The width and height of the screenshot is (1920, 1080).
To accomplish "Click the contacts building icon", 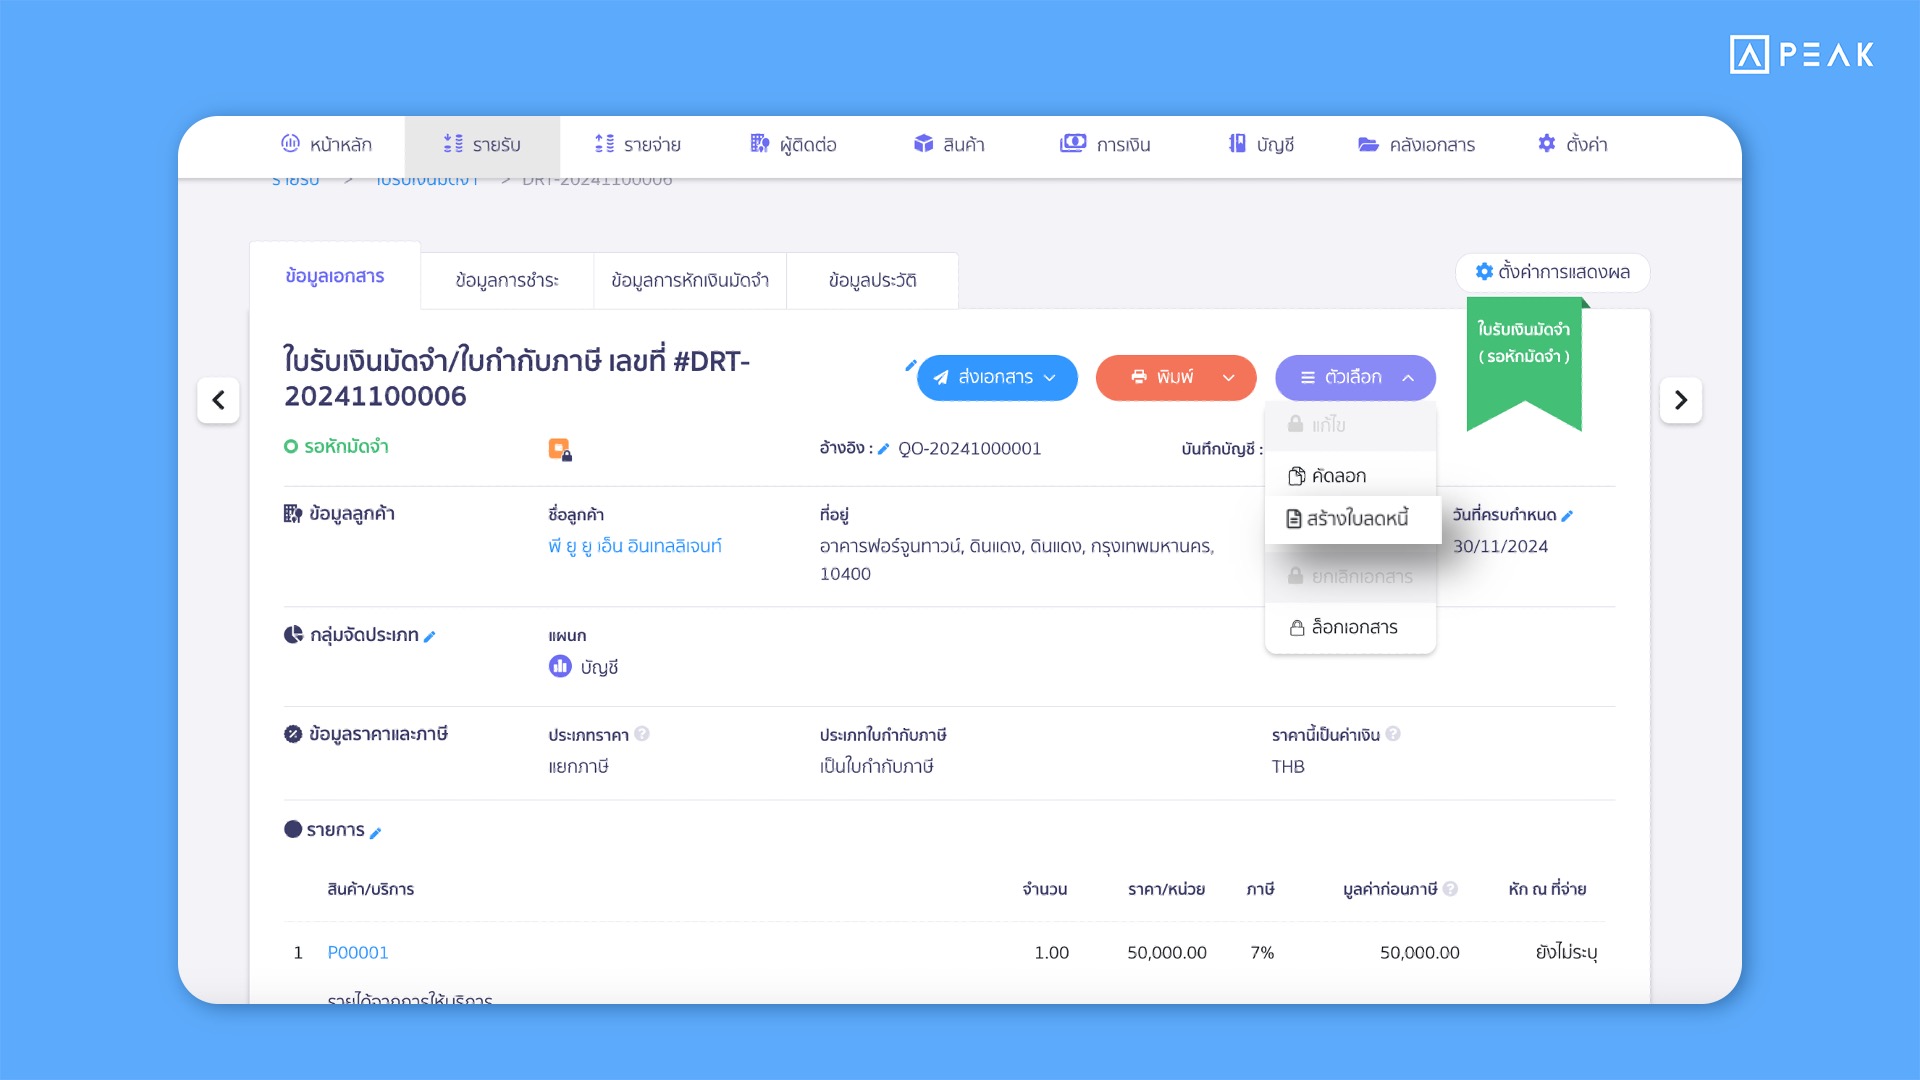I will [x=760, y=143].
